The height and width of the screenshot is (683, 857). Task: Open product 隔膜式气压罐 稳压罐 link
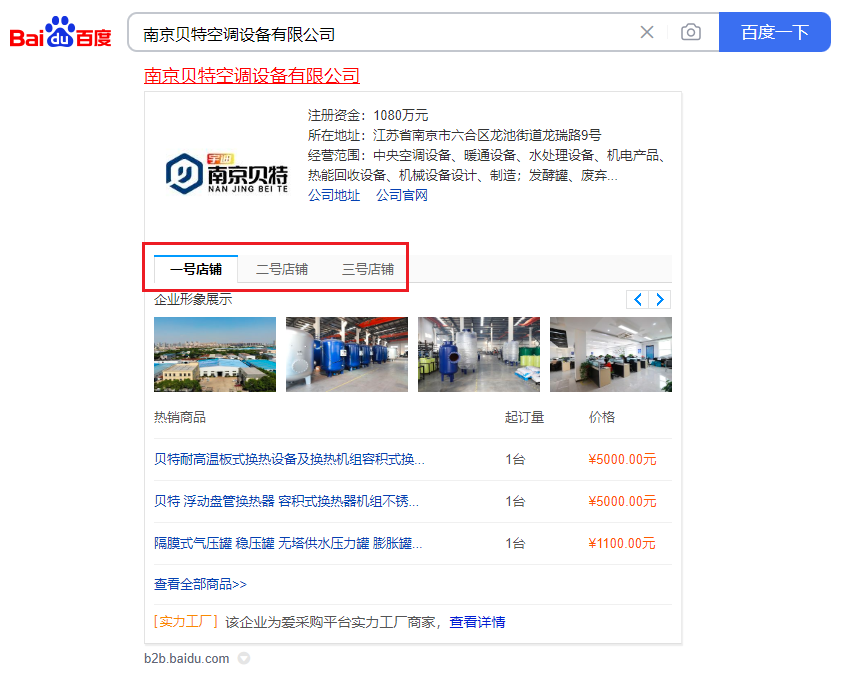pyautogui.click(x=288, y=543)
